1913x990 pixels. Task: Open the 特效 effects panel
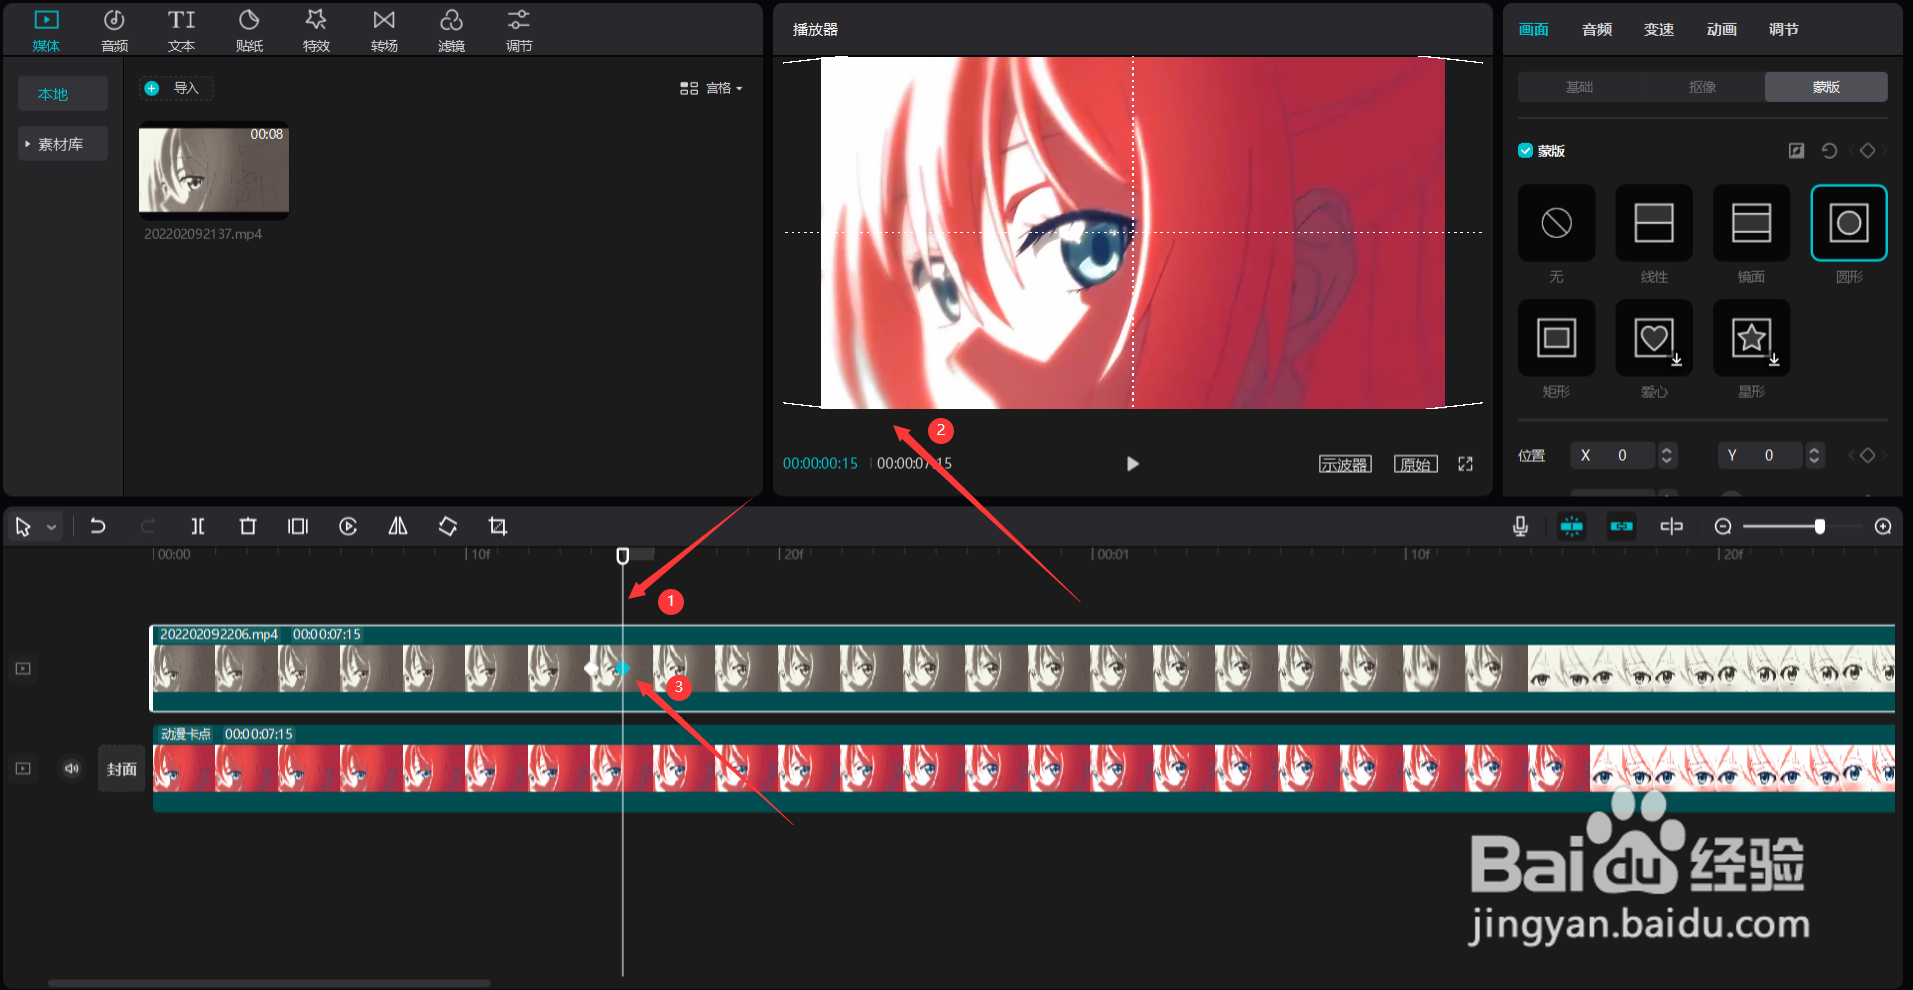pos(316,30)
